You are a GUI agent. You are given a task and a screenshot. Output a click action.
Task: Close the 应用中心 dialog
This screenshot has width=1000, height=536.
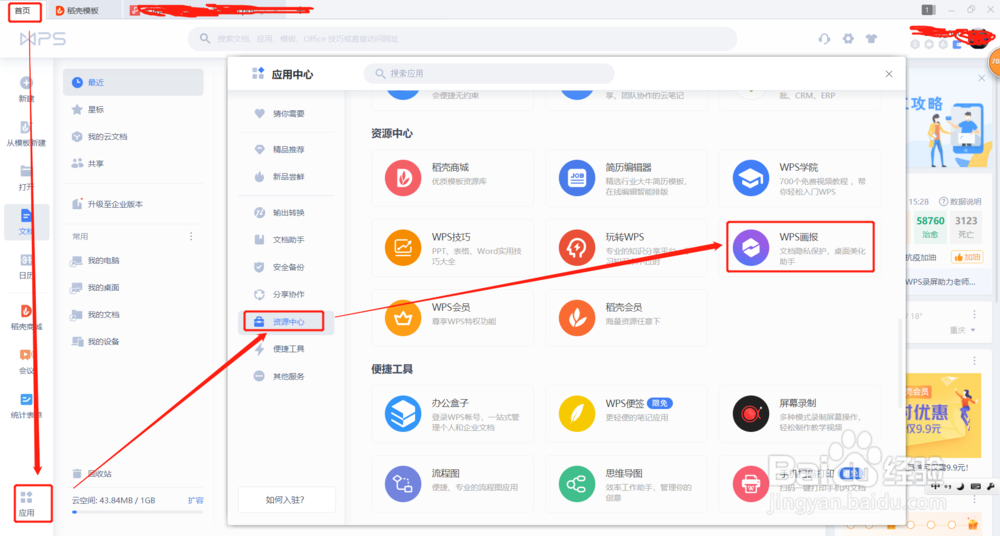889,74
